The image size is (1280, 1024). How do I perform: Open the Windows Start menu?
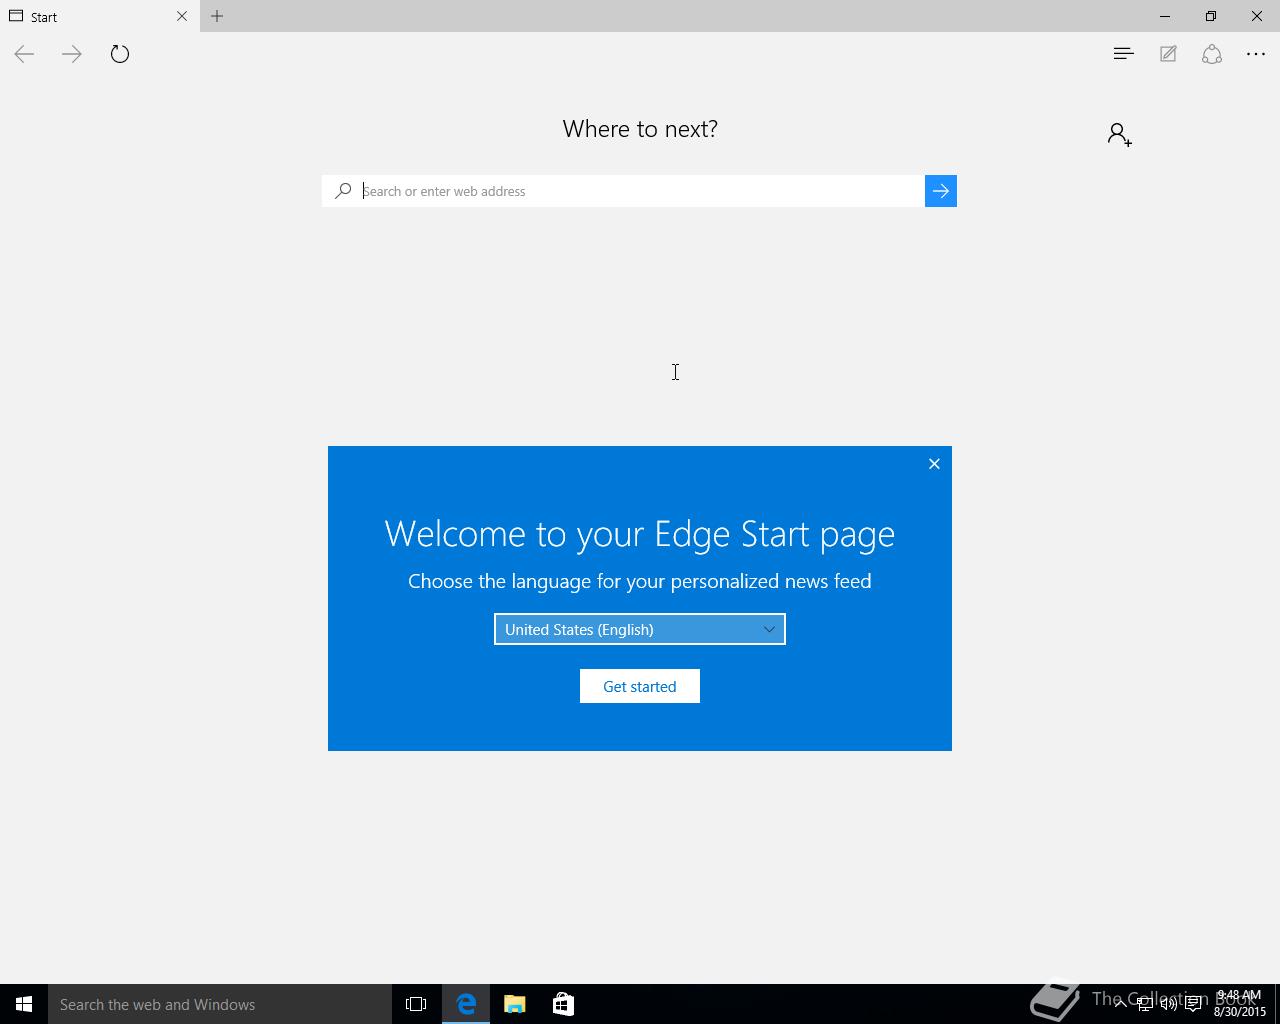tap(24, 1004)
